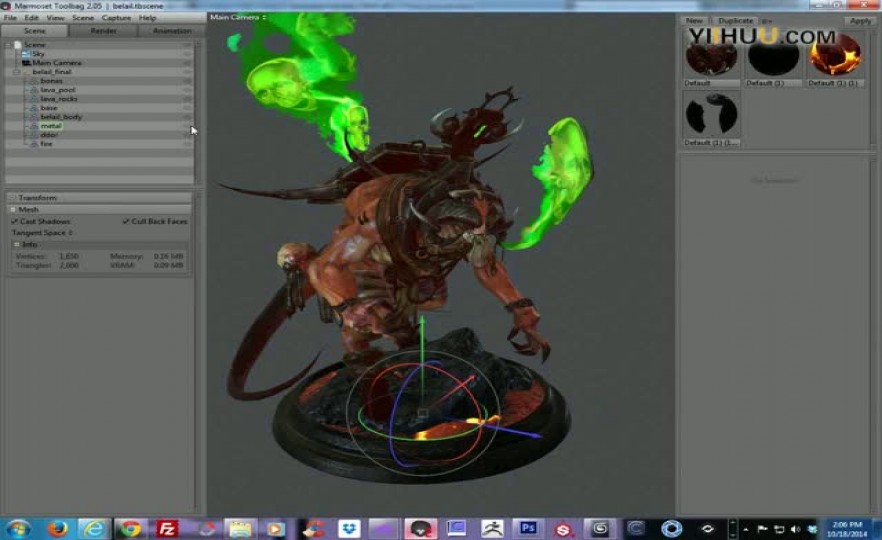This screenshot has height=540, width=882.
Task: Switch to Marmoset Toolbag taskbar icon
Action: tap(420, 529)
